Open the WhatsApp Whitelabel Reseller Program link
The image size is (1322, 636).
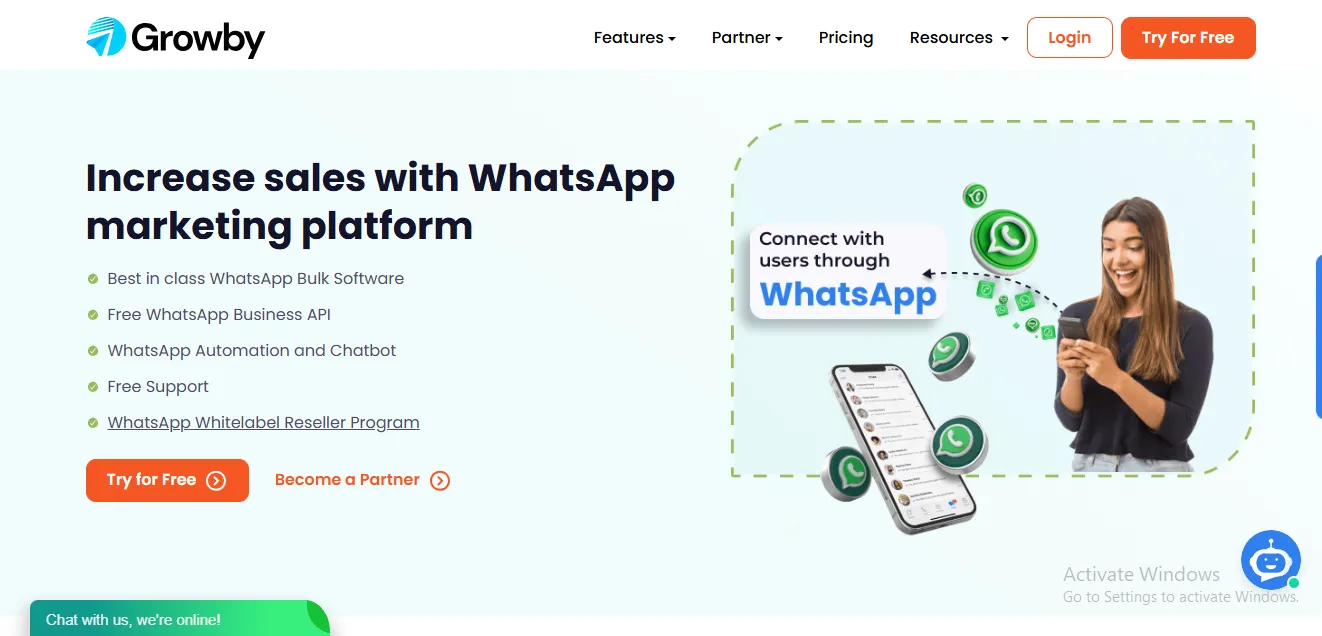coord(264,422)
